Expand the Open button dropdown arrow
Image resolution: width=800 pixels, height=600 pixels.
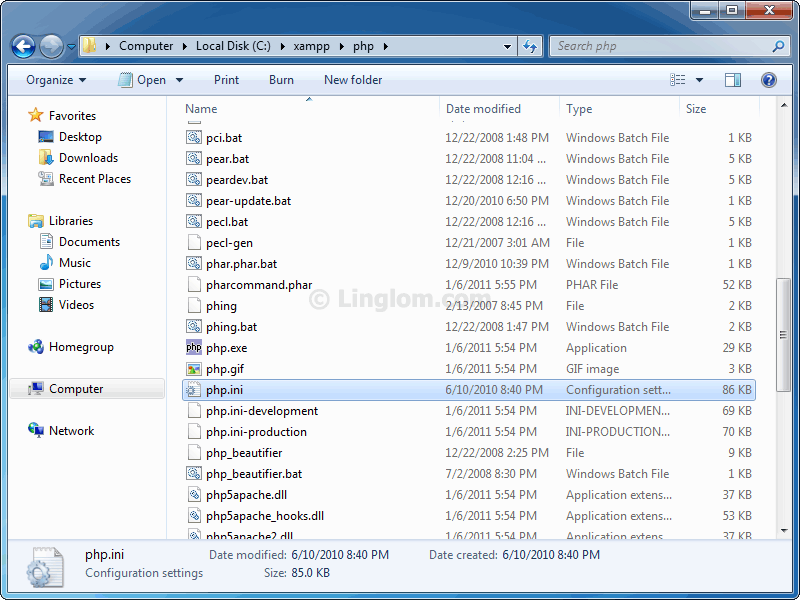(x=179, y=80)
